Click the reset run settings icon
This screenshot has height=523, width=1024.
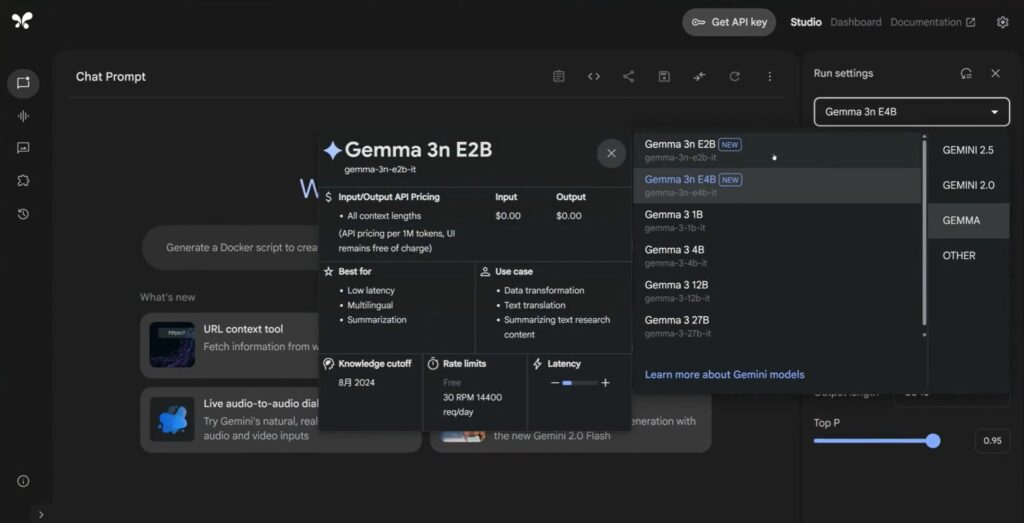coord(967,73)
